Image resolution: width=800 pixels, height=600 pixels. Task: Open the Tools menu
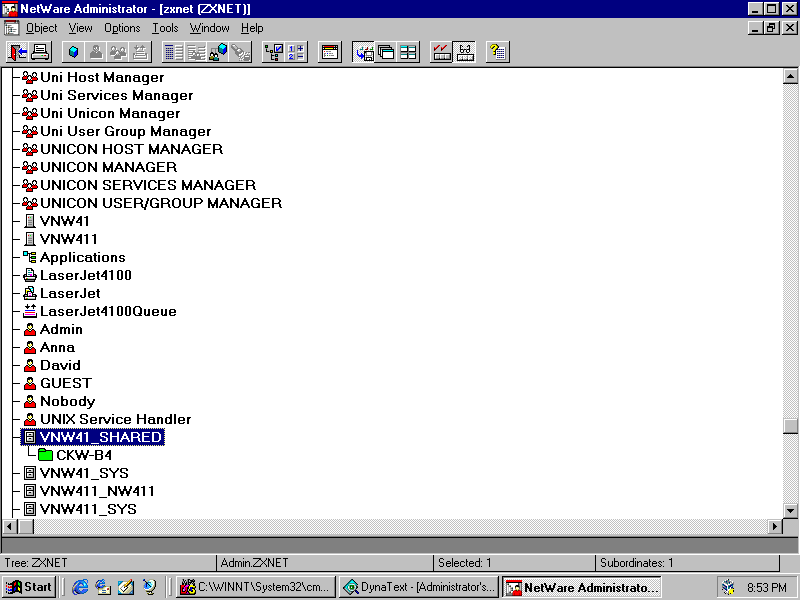click(x=165, y=28)
